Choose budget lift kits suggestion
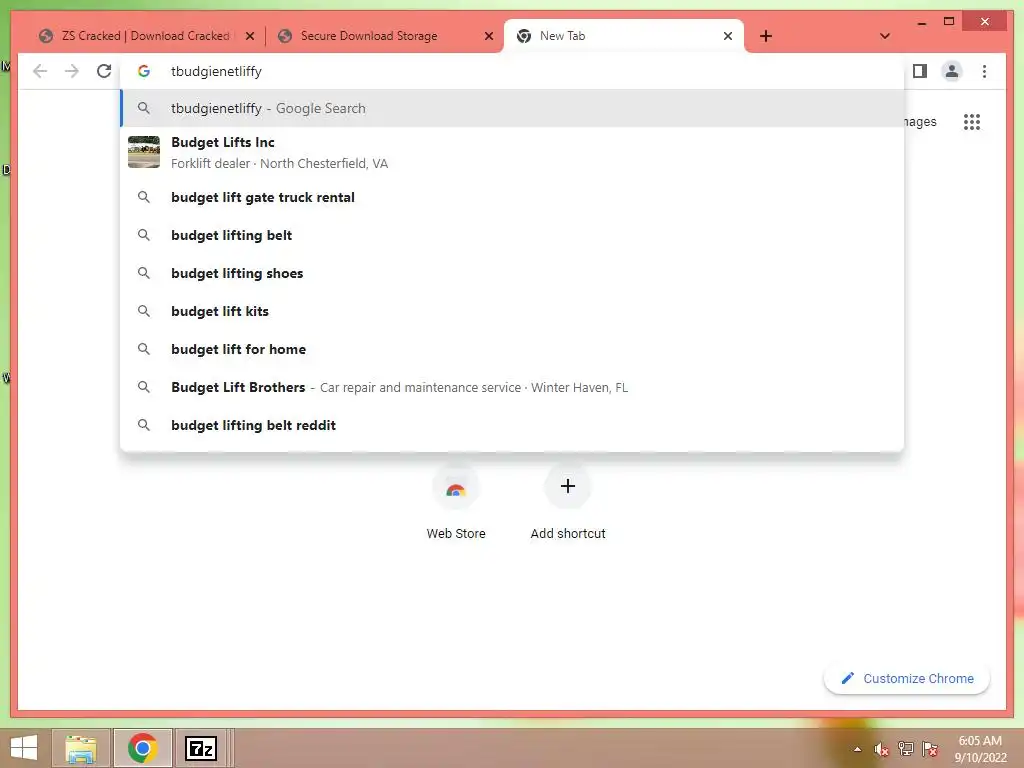The image size is (1024, 768). click(512, 311)
